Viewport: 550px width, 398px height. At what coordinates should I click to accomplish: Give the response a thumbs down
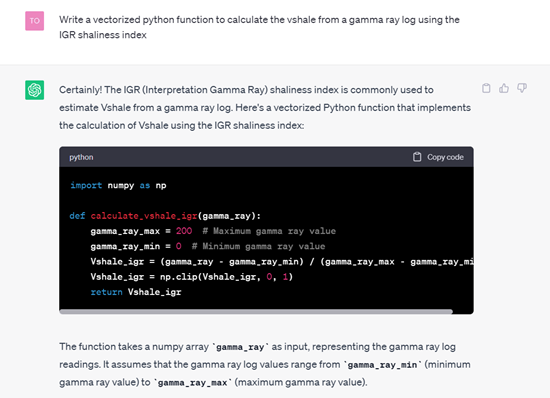522,88
